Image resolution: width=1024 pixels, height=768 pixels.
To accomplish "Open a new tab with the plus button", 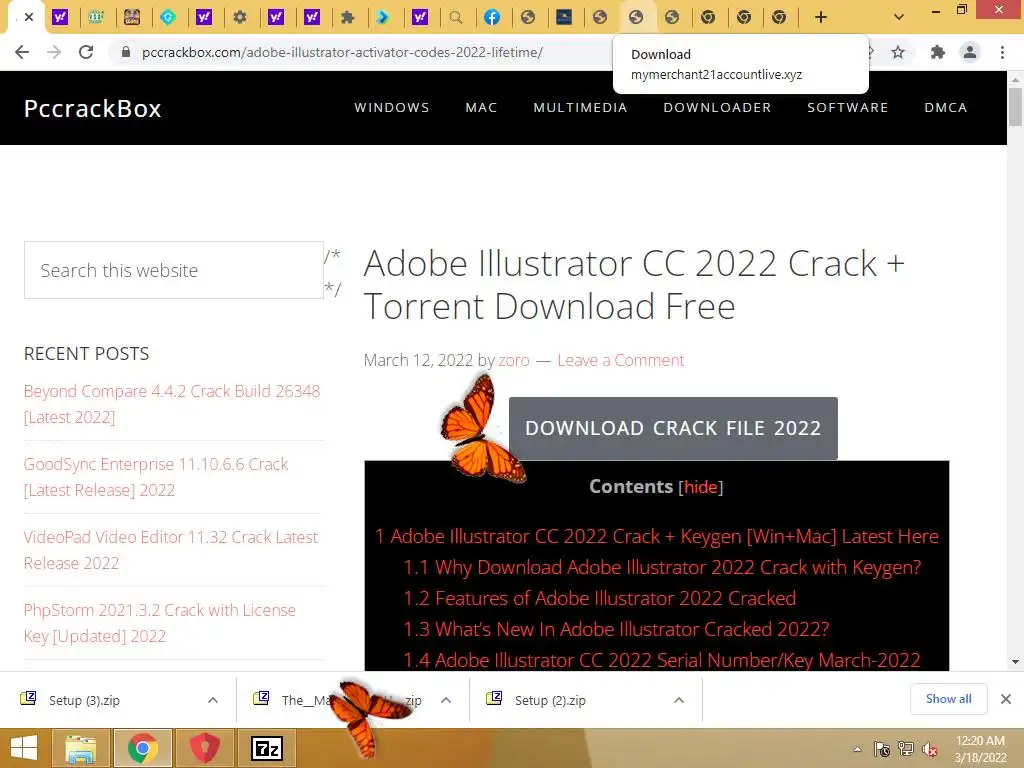I will (821, 17).
